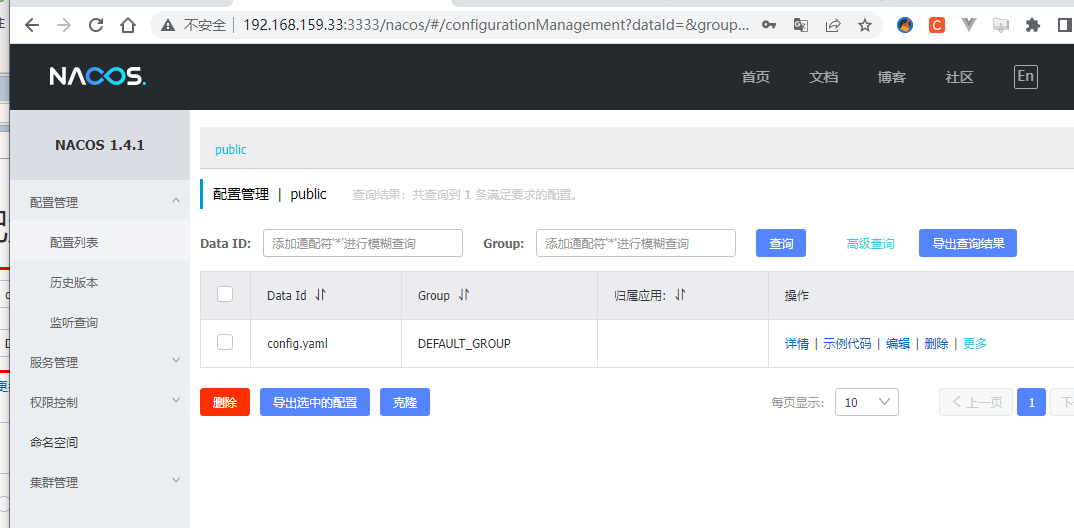Reload the page with refresh icon
Viewport: 1074px width, 528px height.
click(96, 25)
